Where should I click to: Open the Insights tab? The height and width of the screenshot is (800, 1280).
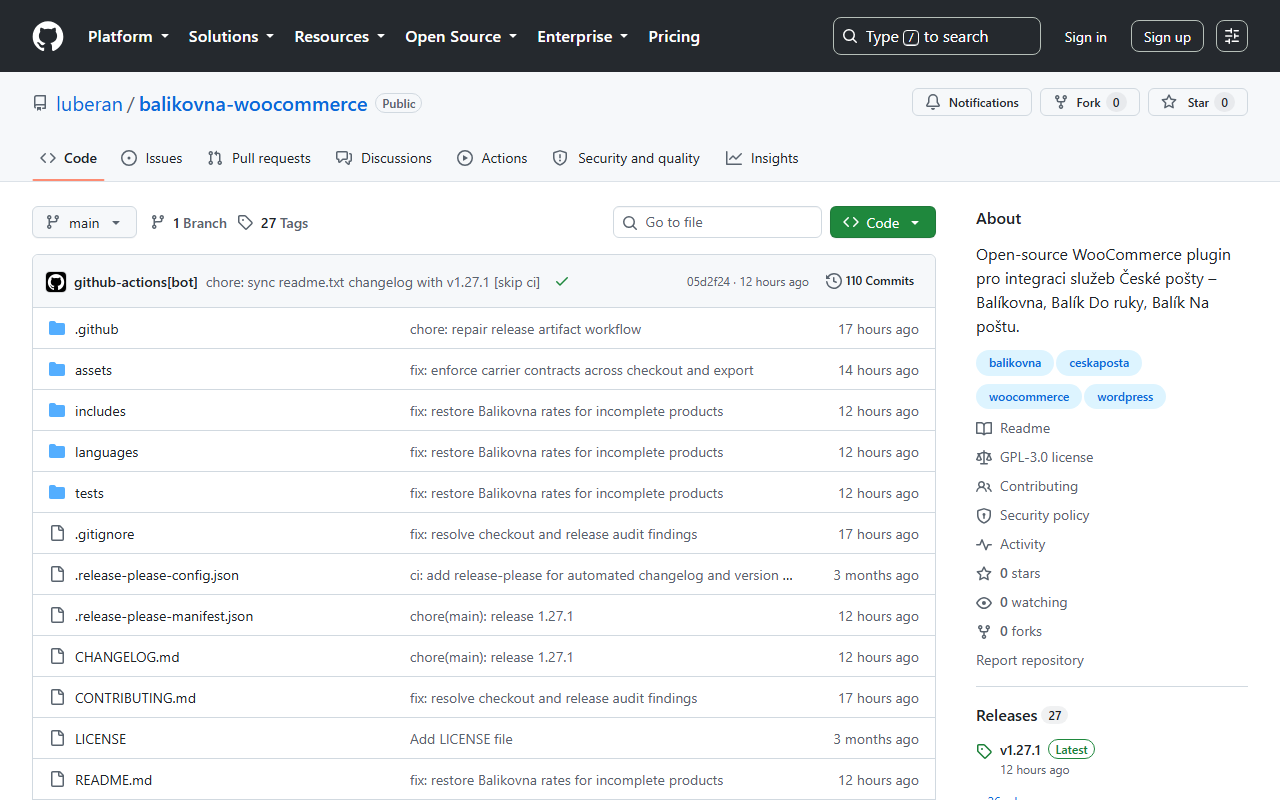(x=762, y=158)
